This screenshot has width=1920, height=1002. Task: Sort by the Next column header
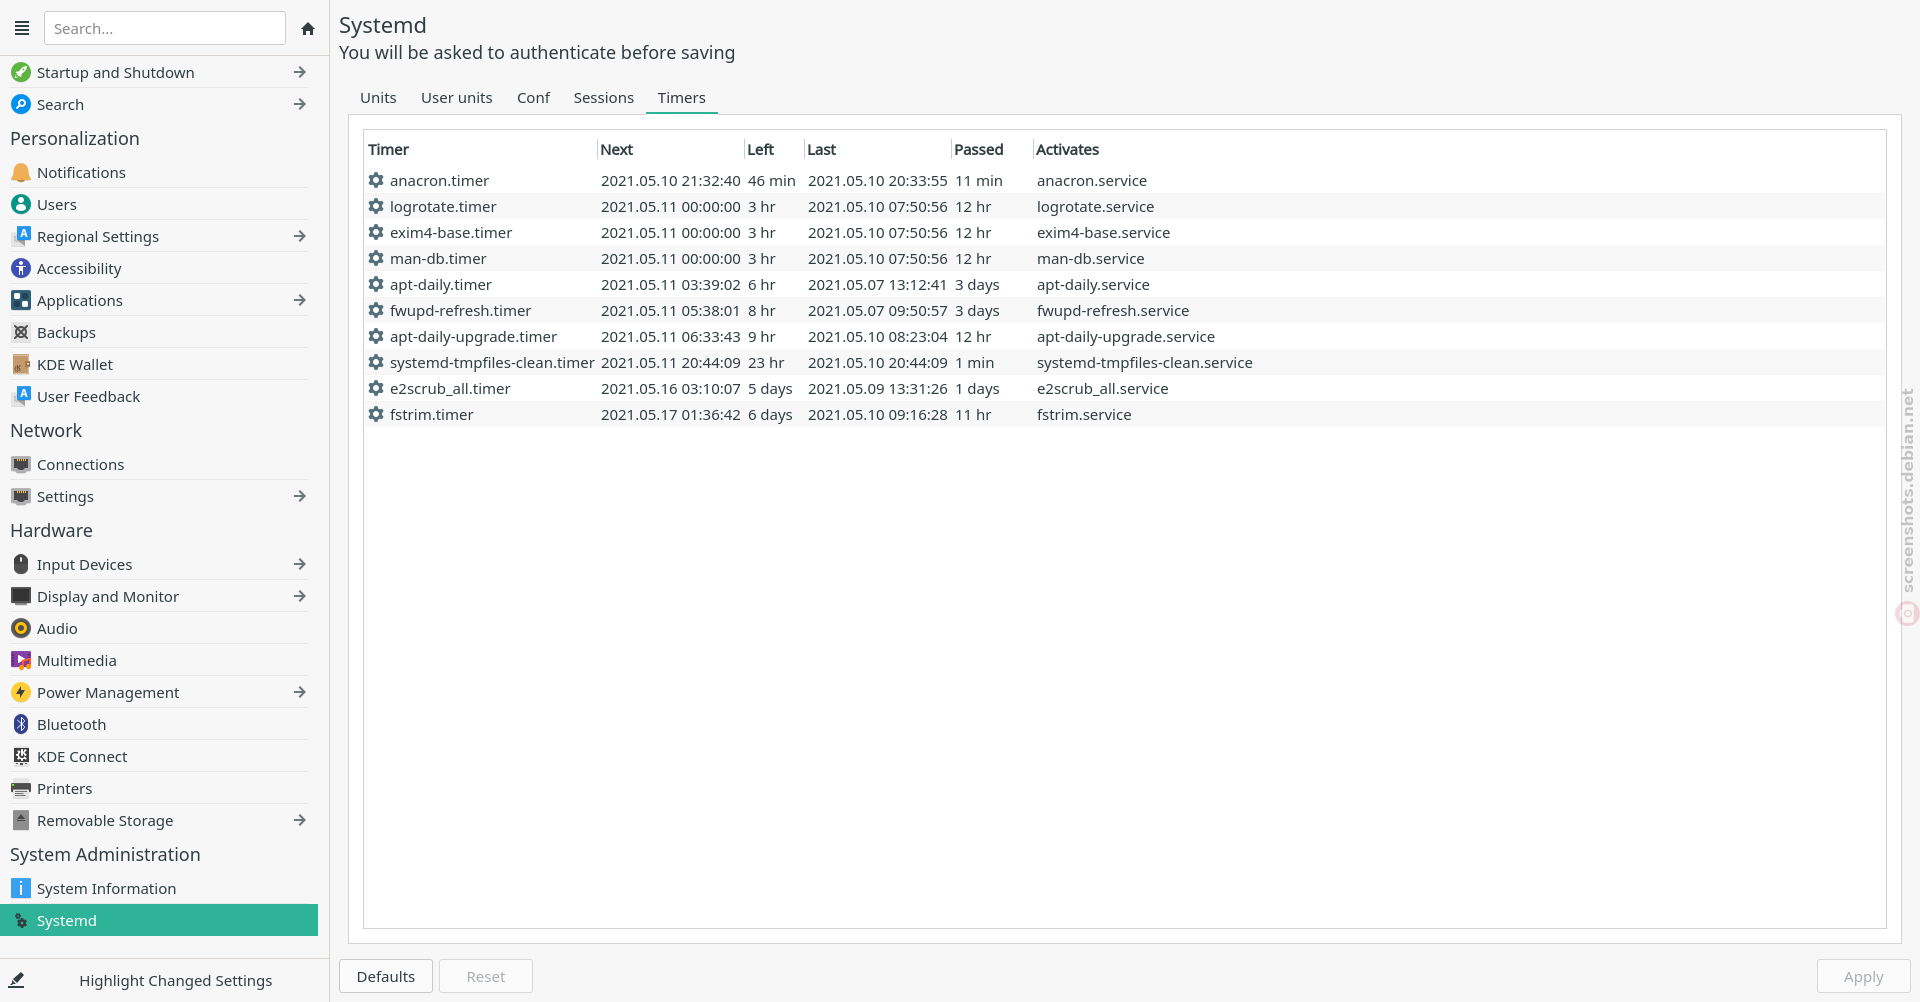670,149
